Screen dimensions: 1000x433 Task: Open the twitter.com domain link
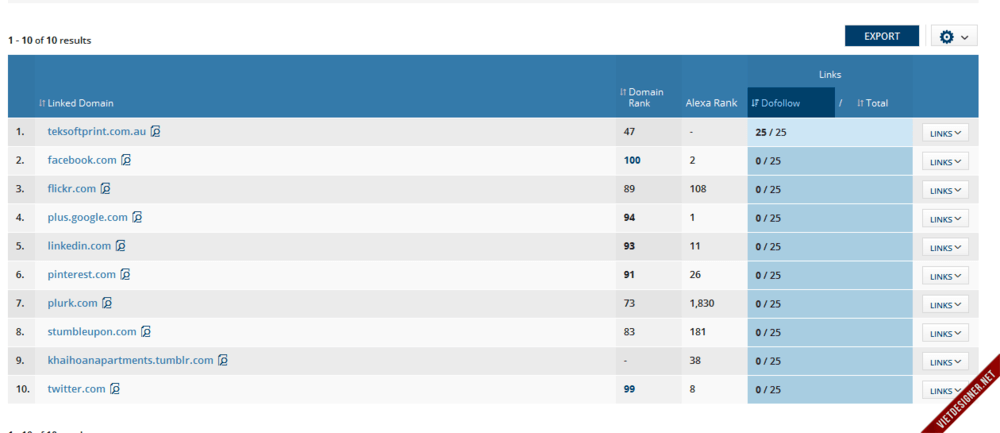77,388
